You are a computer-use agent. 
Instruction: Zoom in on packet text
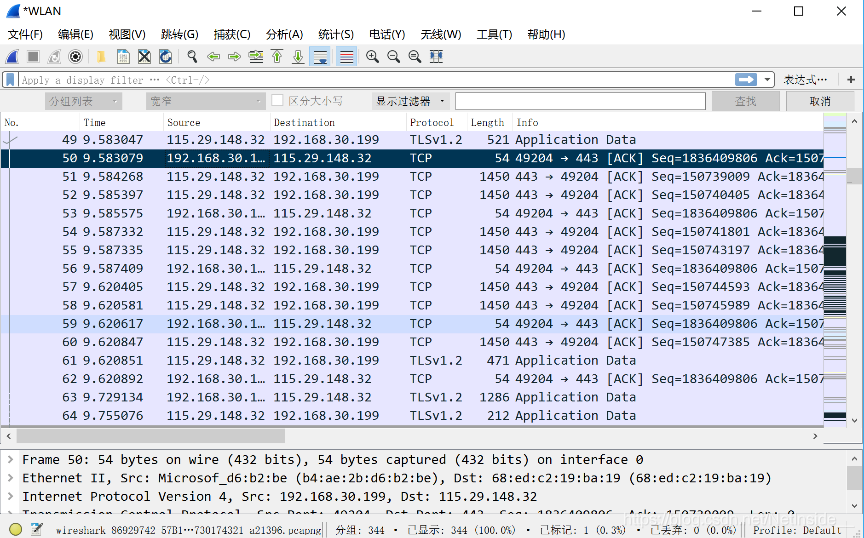point(372,56)
